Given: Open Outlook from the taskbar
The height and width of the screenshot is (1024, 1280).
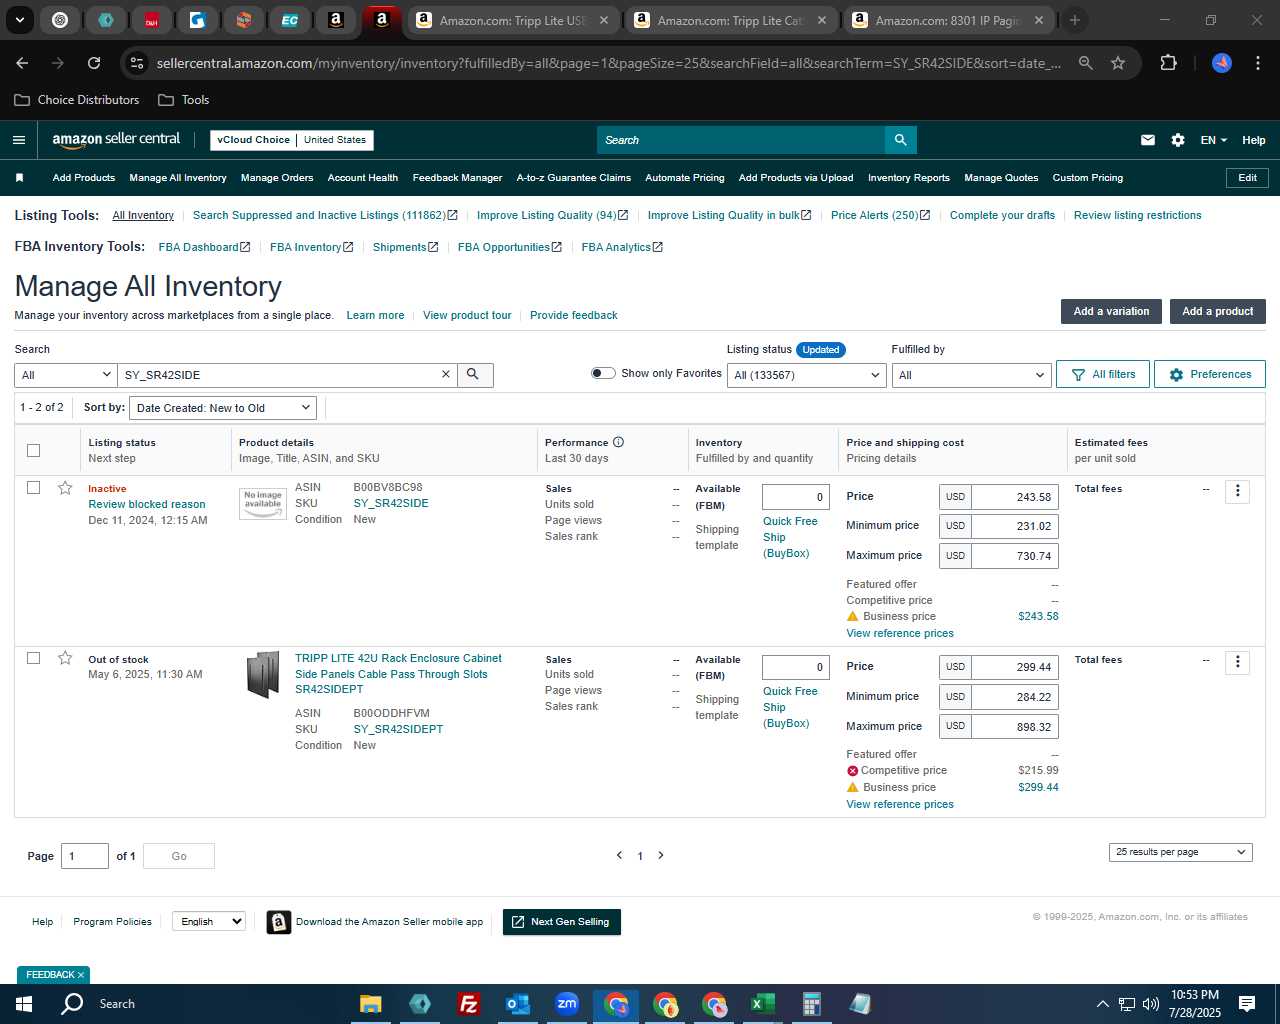Looking at the screenshot, I should (x=517, y=1004).
